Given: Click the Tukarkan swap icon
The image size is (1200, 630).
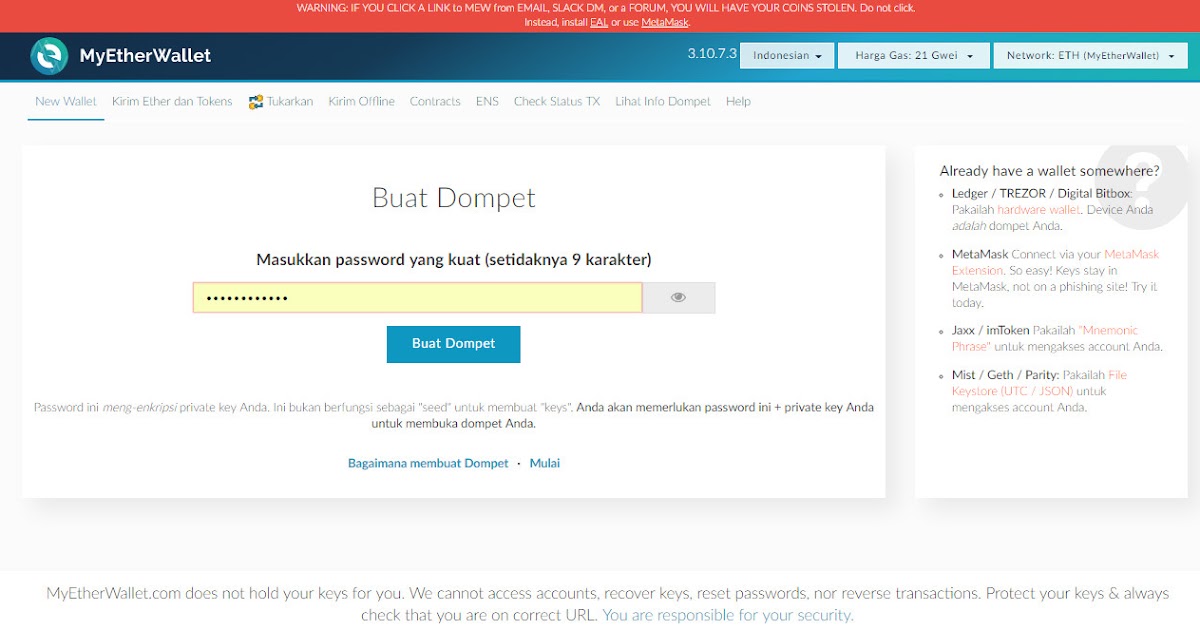Looking at the screenshot, I should 256,102.
